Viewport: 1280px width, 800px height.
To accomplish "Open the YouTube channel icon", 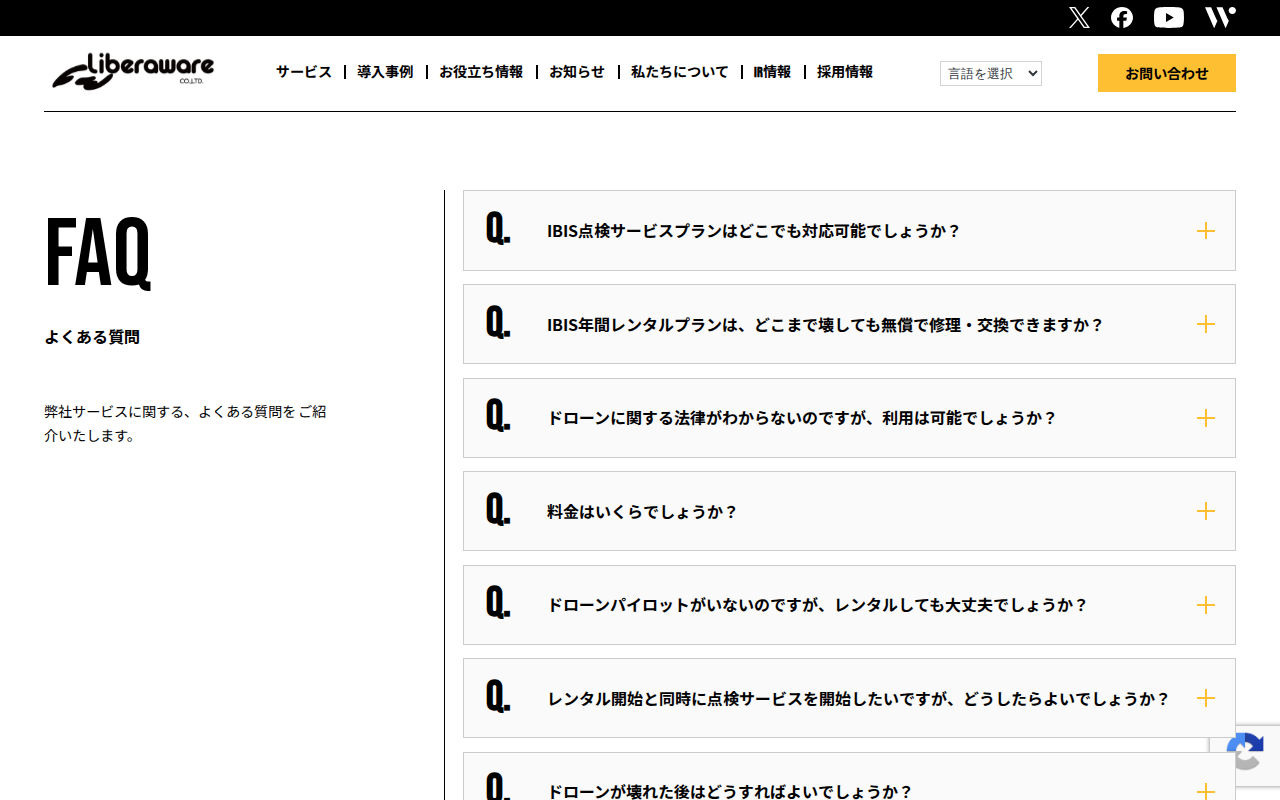I will point(1168,18).
